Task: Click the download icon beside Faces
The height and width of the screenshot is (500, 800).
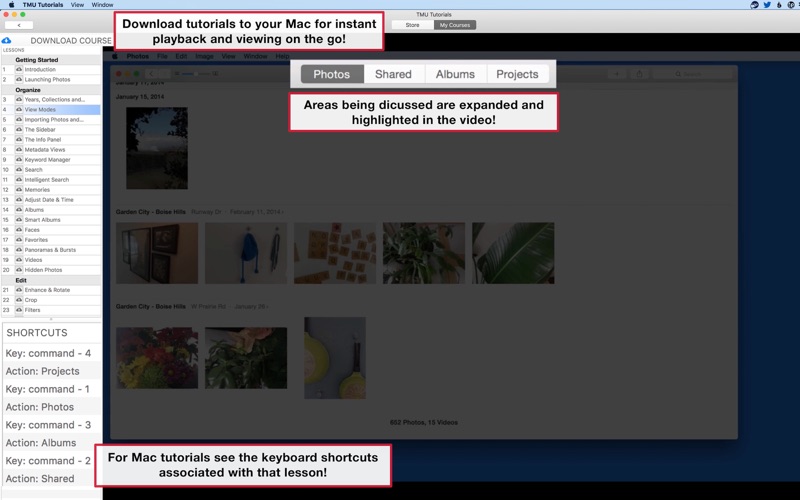Action: (19, 230)
